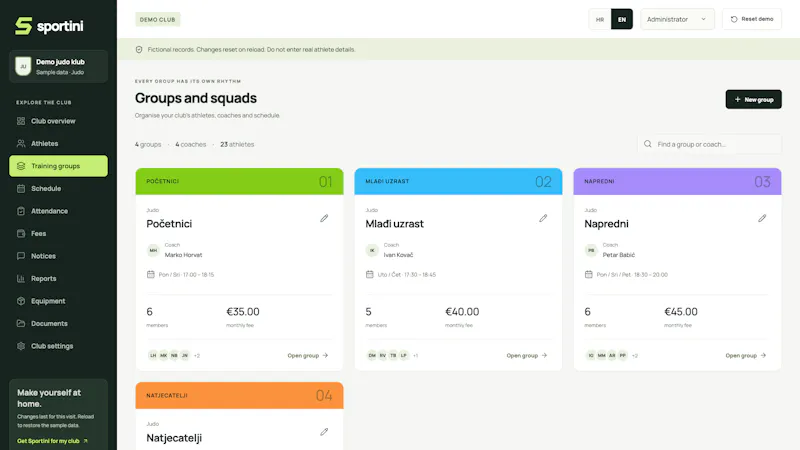This screenshot has height=450, width=800.
Task: Click the €35.00 monthly fee
Action: click(243, 312)
